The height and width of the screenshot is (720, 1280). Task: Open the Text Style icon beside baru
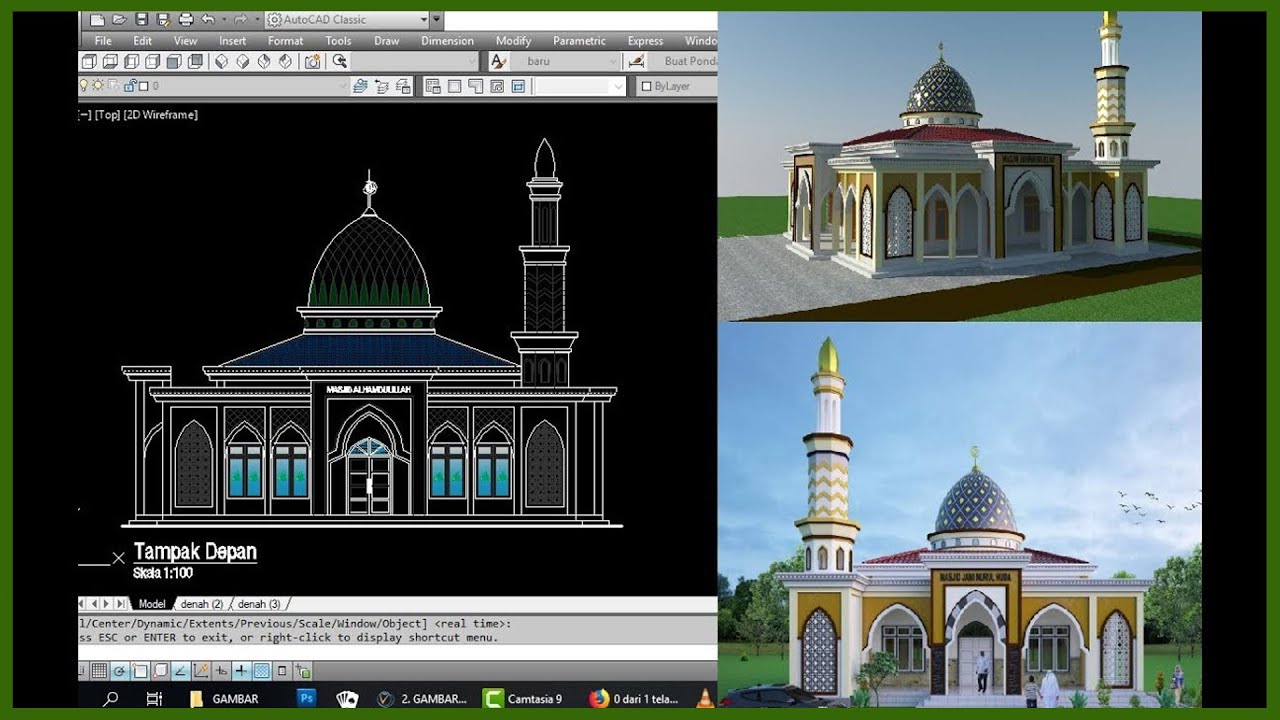pos(498,61)
